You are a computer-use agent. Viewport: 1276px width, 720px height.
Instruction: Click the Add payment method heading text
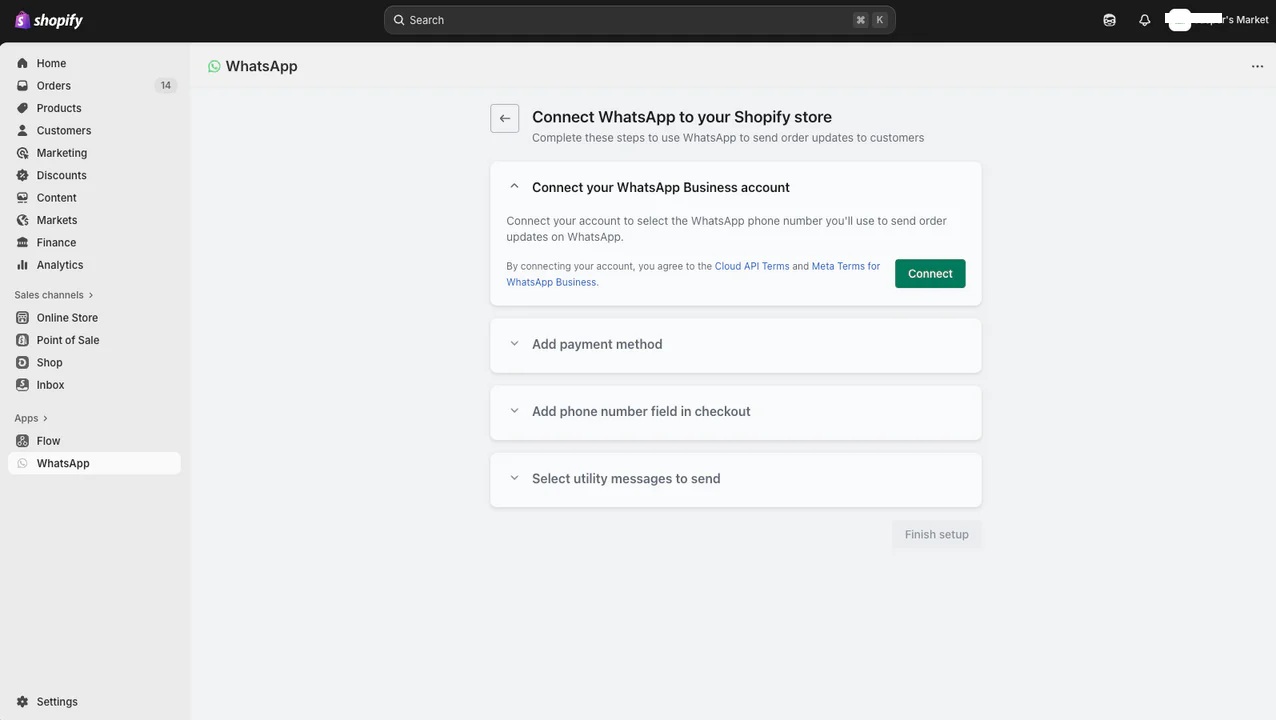click(x=597, y=344)
